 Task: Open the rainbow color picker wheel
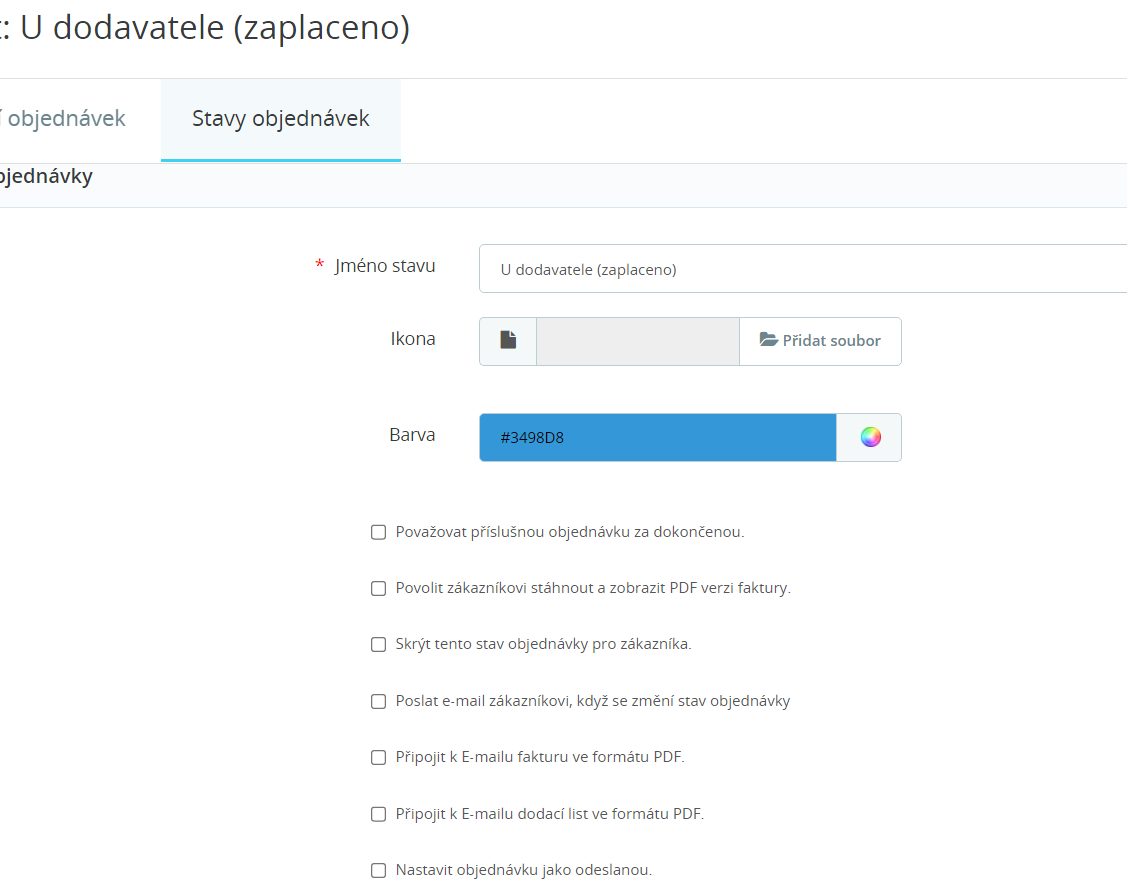coord(870,437)
